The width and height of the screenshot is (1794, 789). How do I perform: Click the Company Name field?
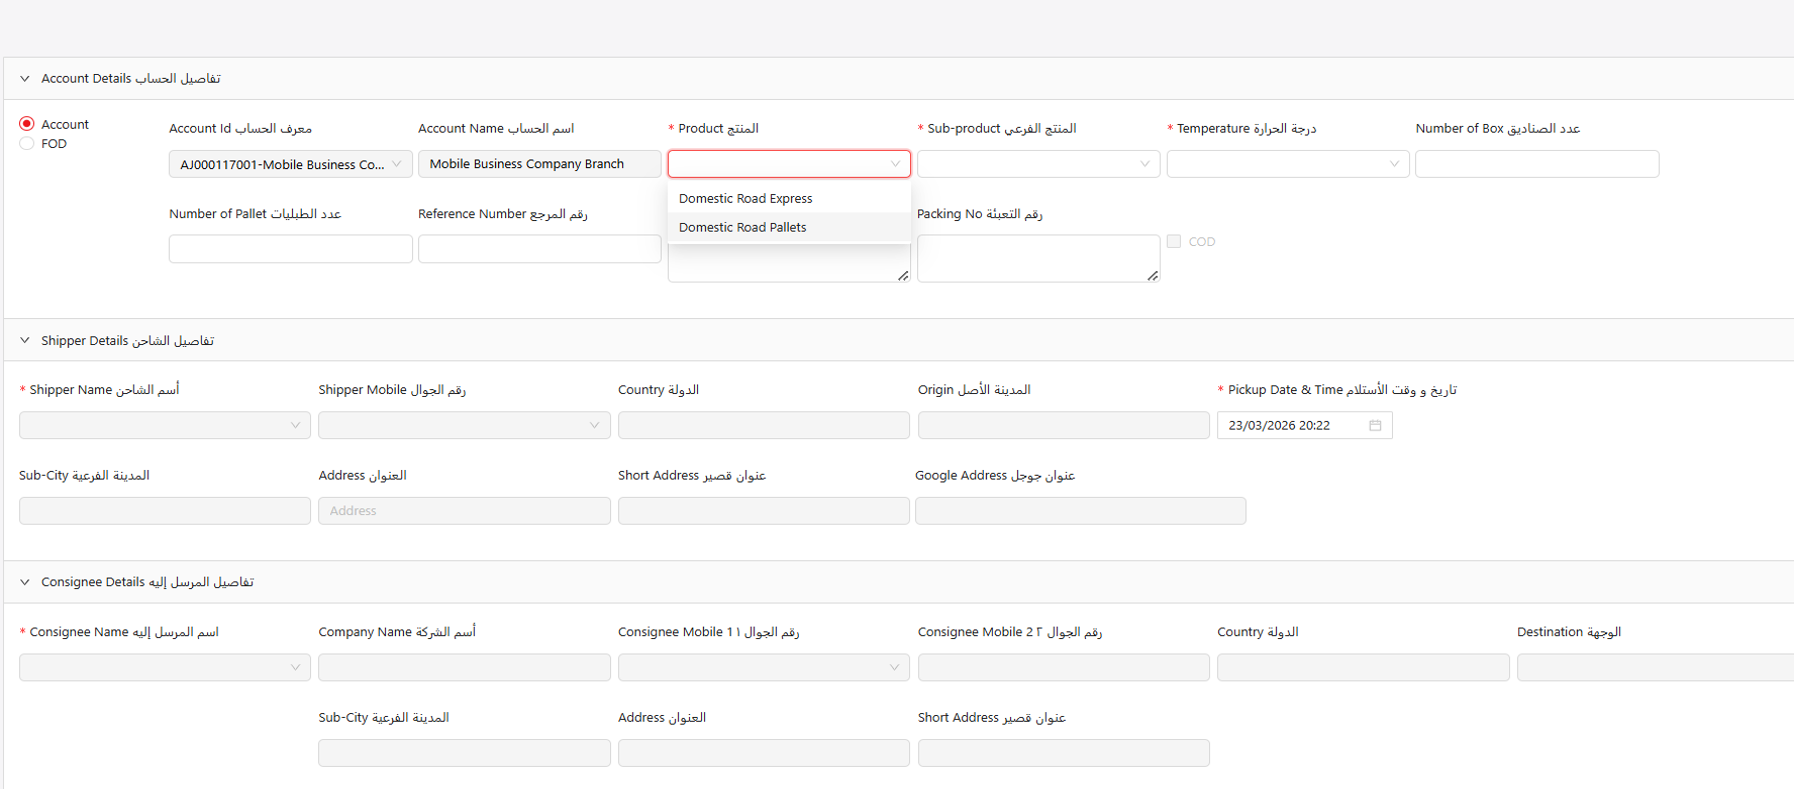(464, 667)
